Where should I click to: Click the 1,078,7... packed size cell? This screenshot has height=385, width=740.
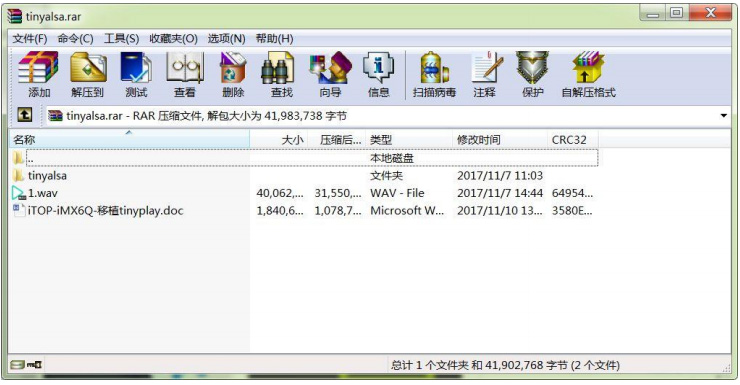pyautogui.click(x=338, y=210)
